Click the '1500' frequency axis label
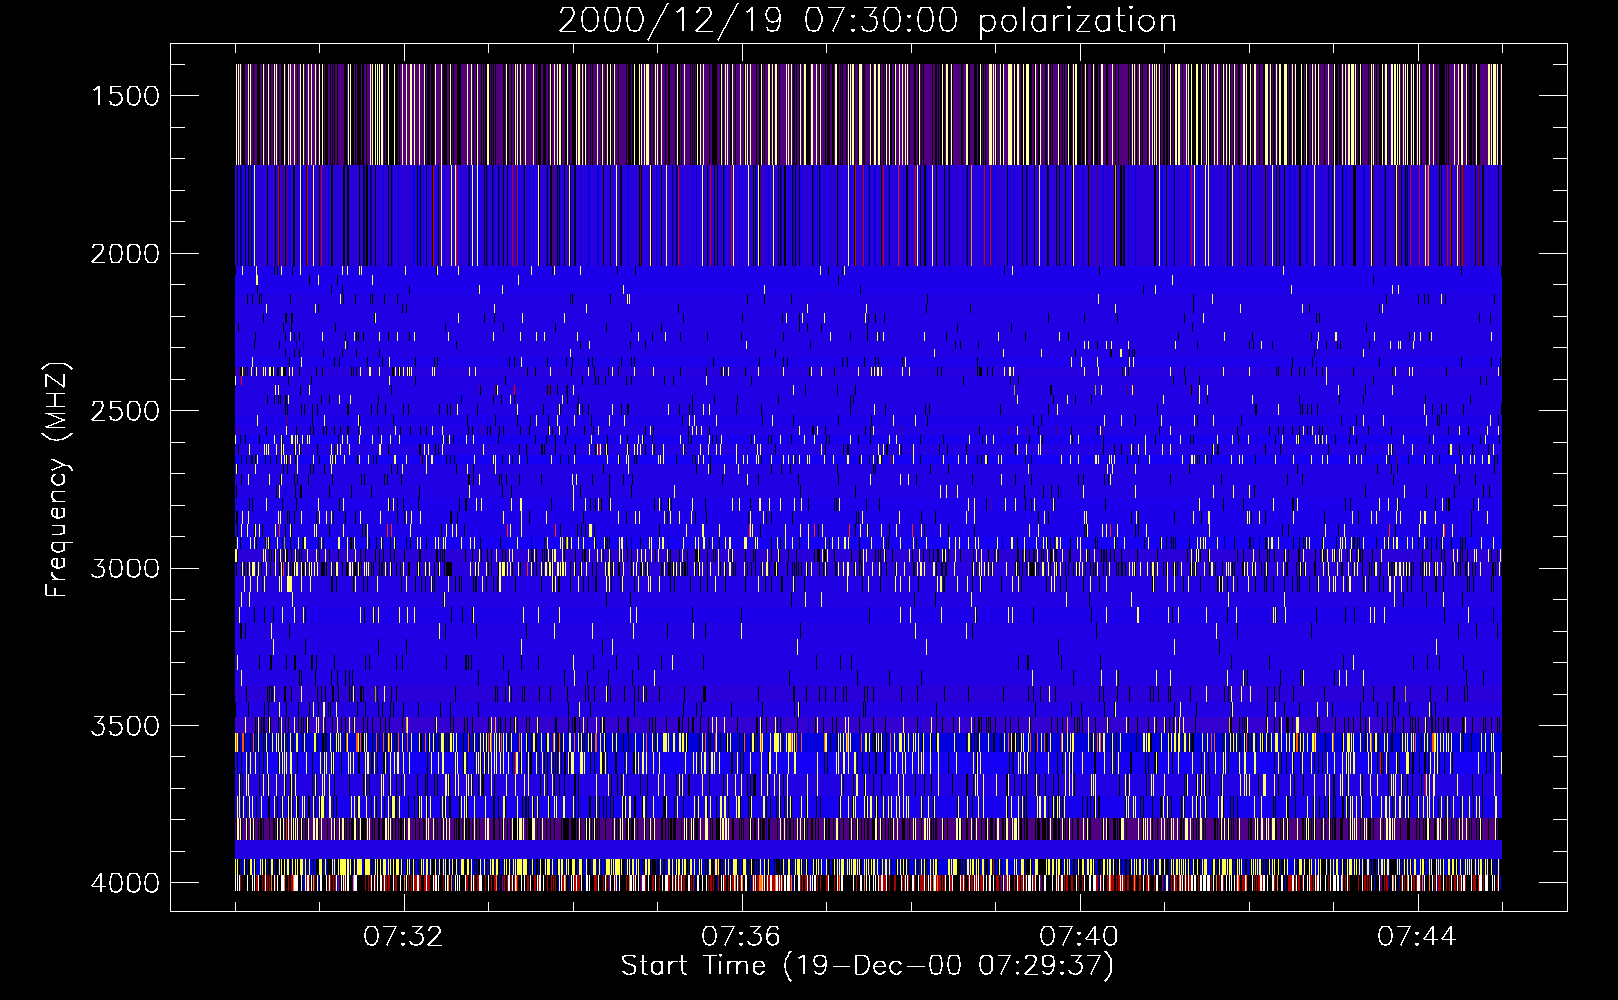The width and height of the screenshot is (1618, 1000). coord(125,96)
